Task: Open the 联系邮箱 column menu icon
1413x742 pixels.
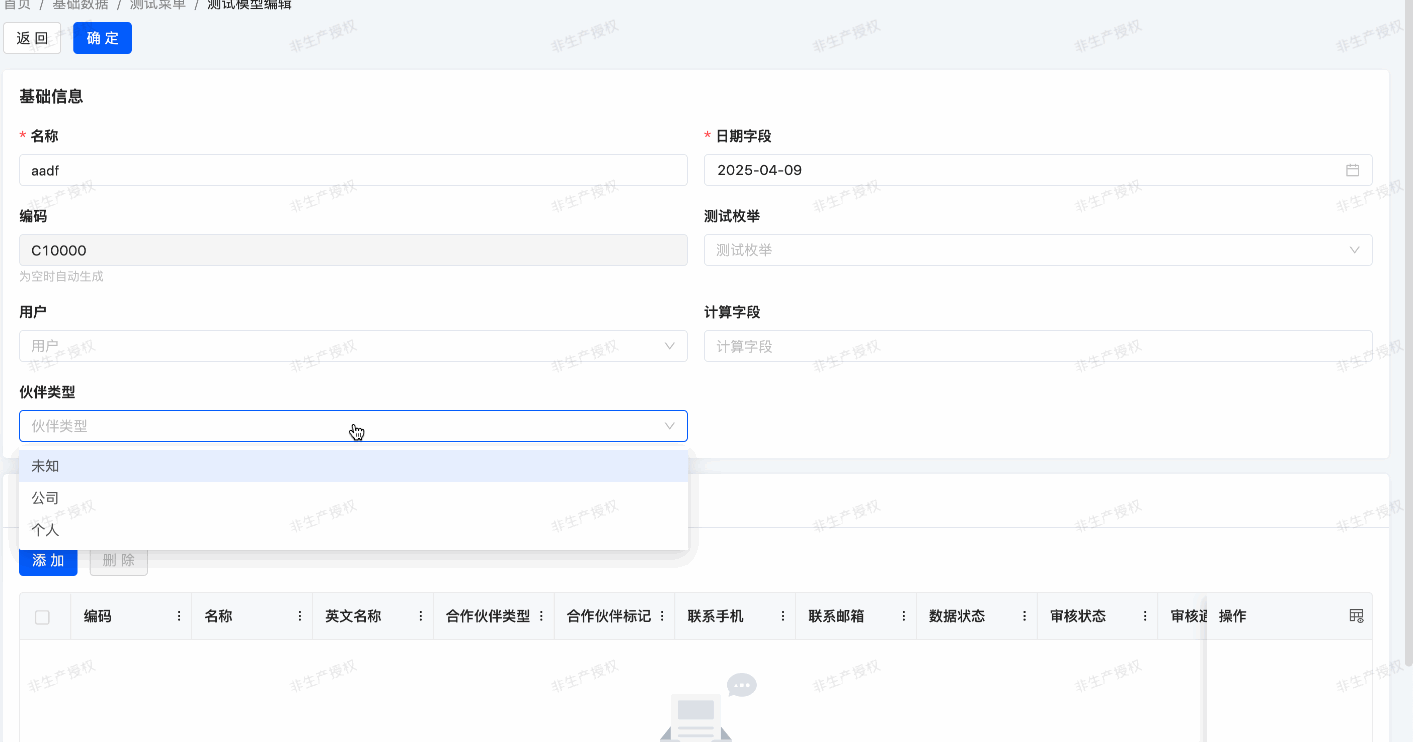Action: (904, 616)
